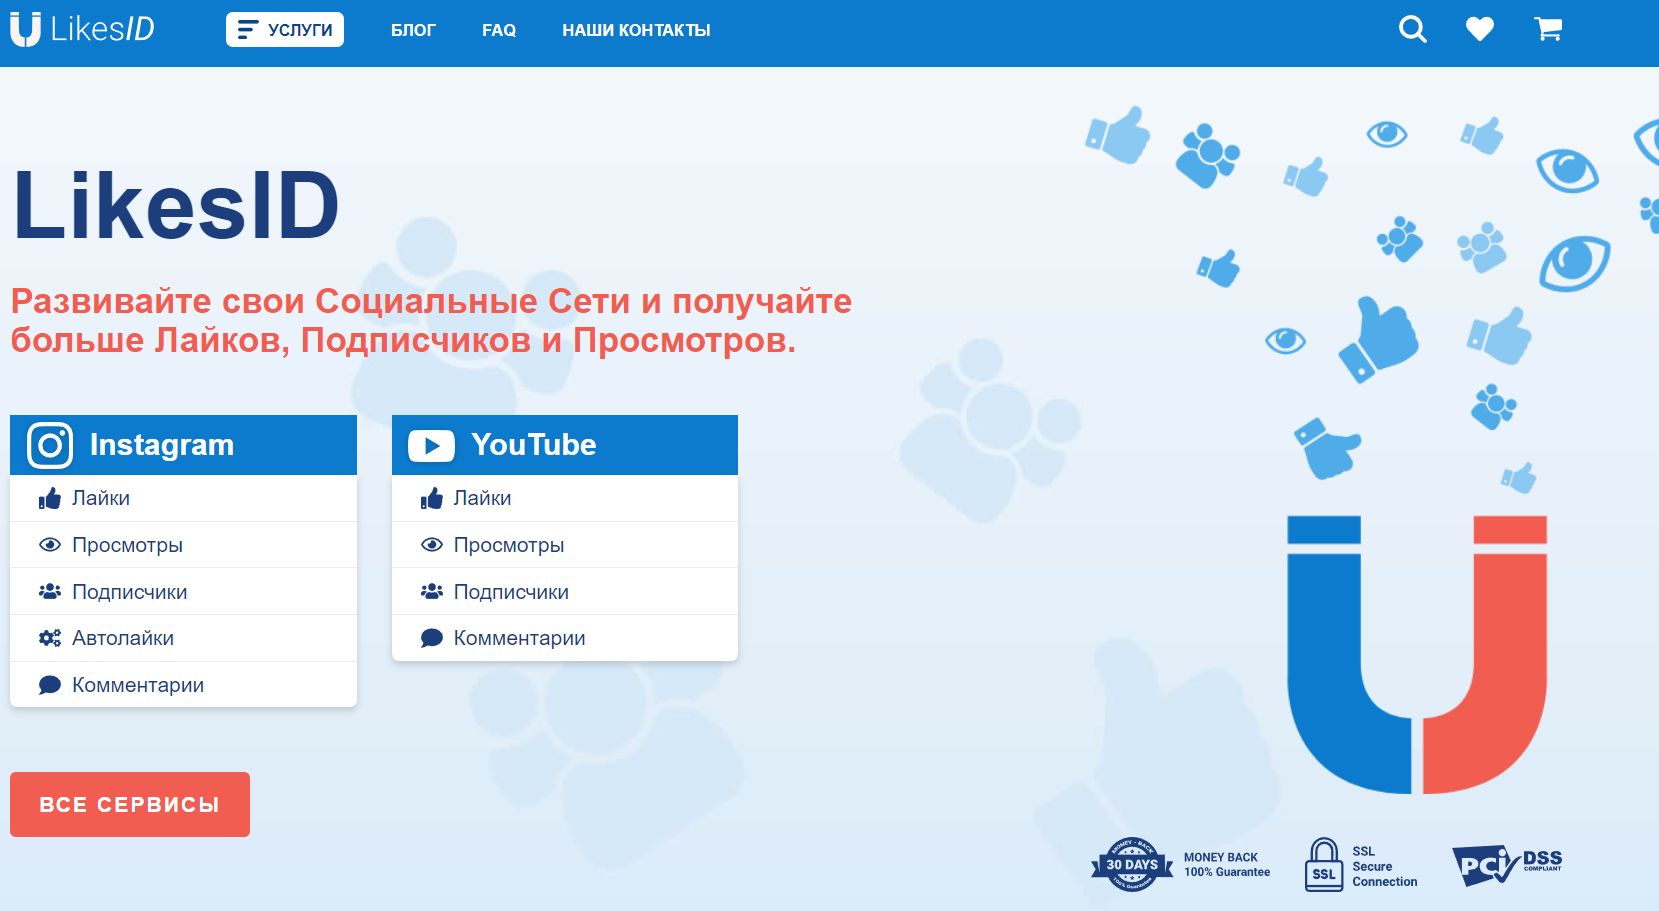Open the shopping cart icon

1548,30
